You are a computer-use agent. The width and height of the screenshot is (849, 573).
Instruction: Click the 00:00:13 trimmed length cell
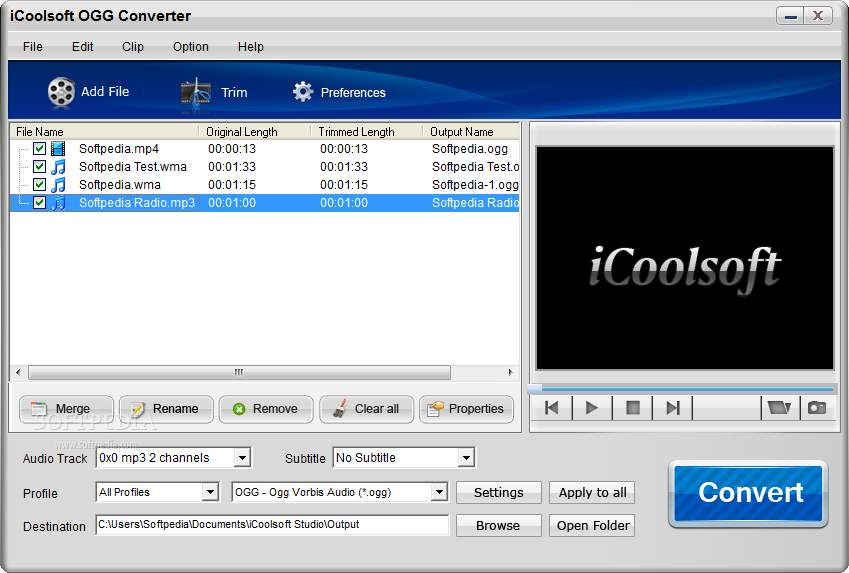pyautogui.click(x=344, y=148)
